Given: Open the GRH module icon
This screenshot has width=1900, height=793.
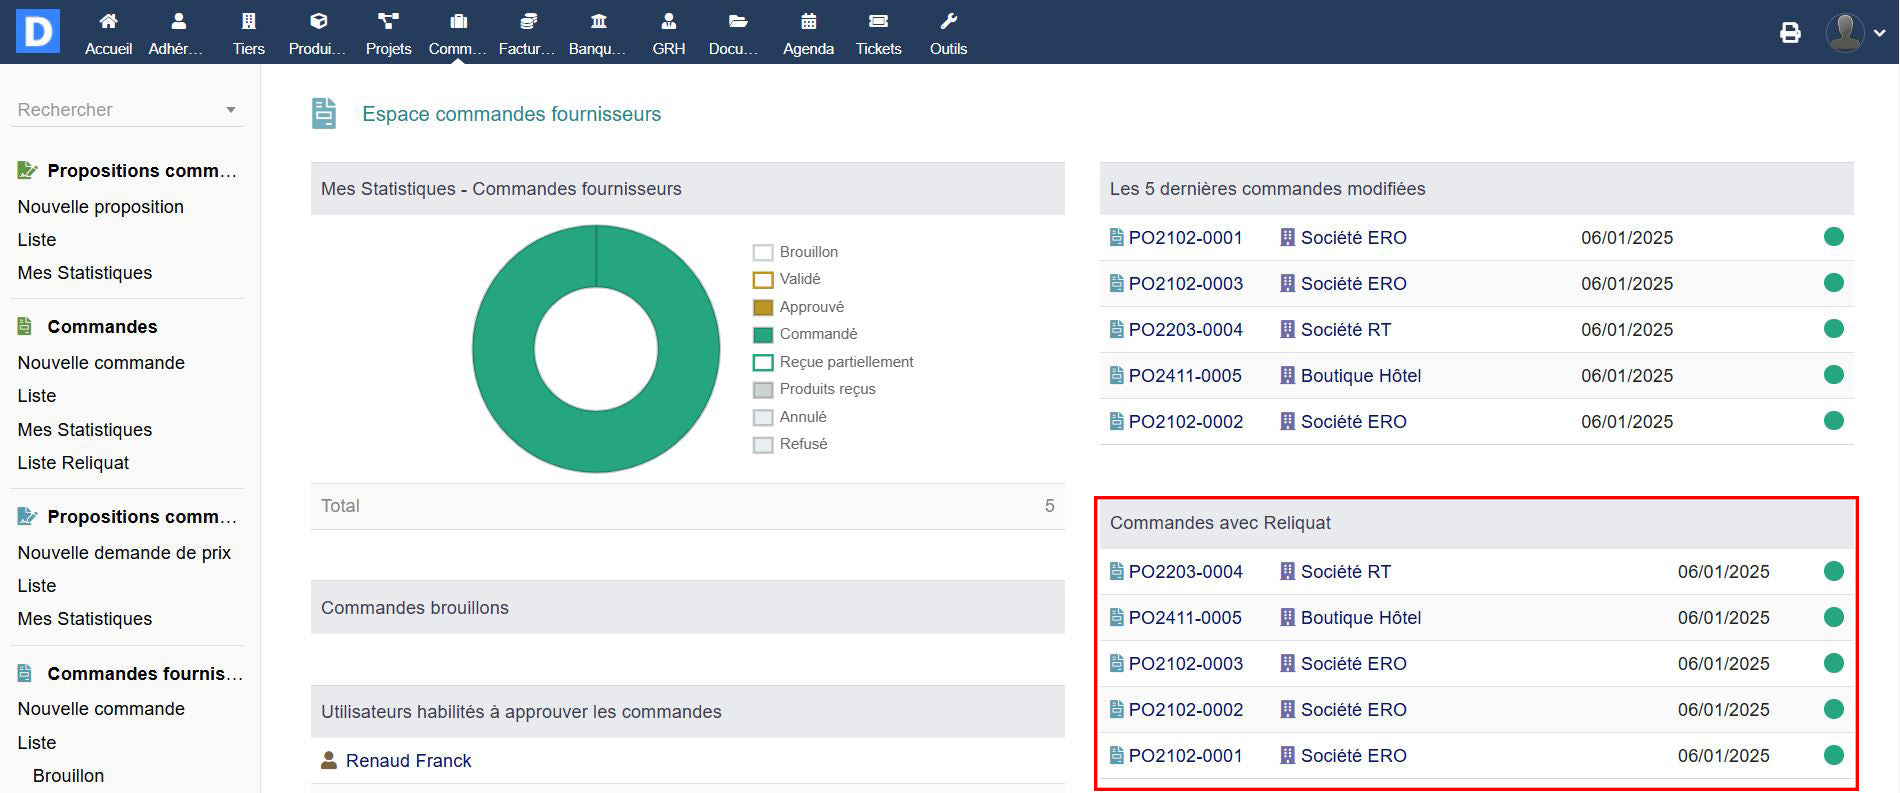Looking at the screenshot, I should click(668, 22).
